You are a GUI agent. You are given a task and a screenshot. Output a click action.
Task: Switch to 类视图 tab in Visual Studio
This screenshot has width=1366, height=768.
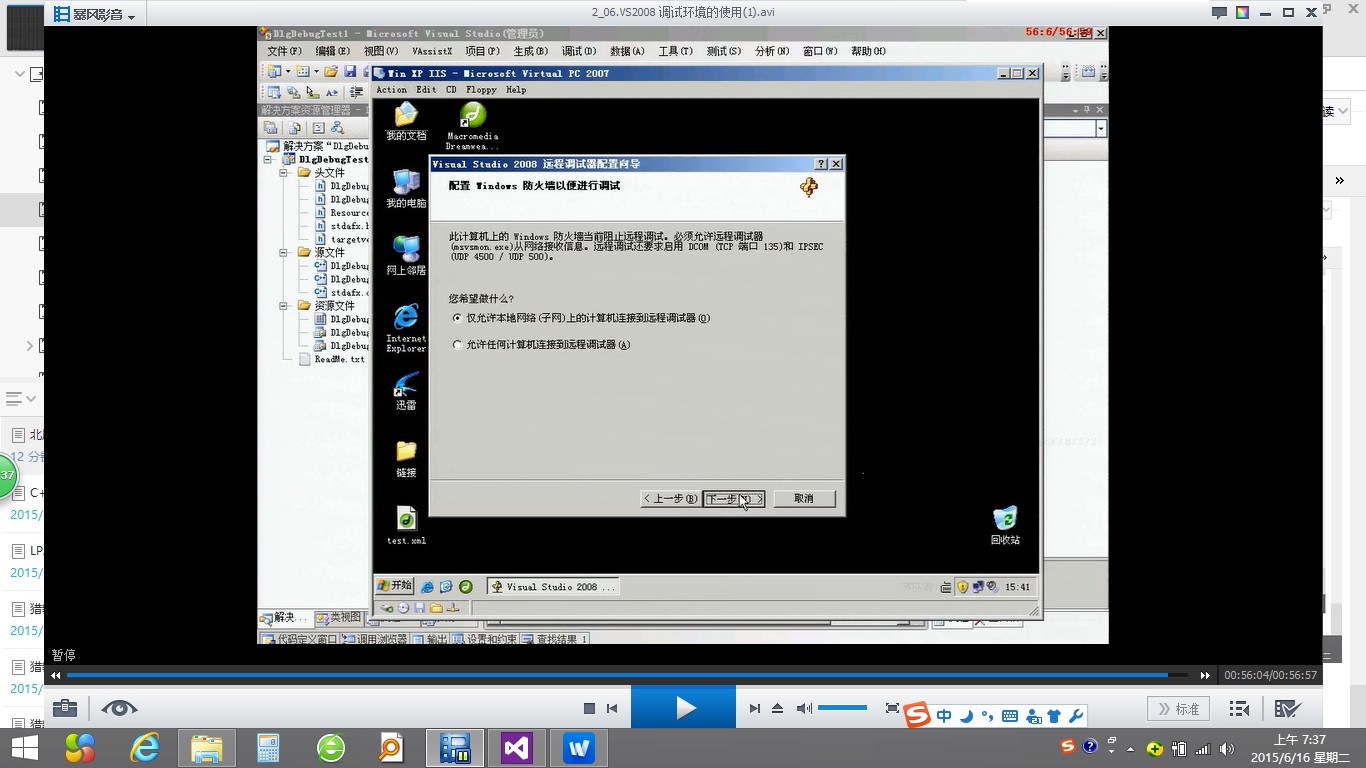pos(338,618)
